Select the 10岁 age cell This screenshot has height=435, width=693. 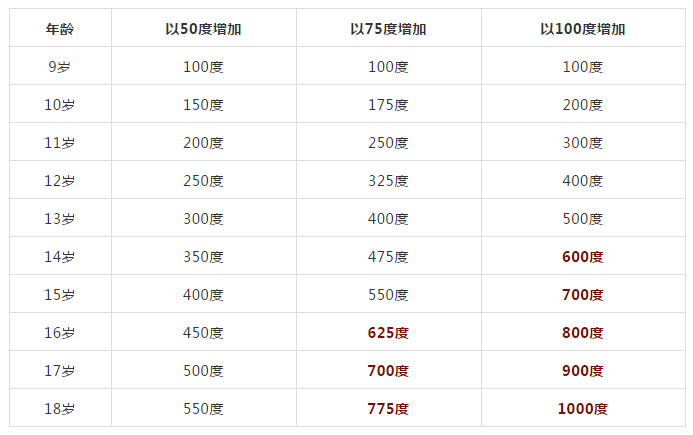[60, 105]
